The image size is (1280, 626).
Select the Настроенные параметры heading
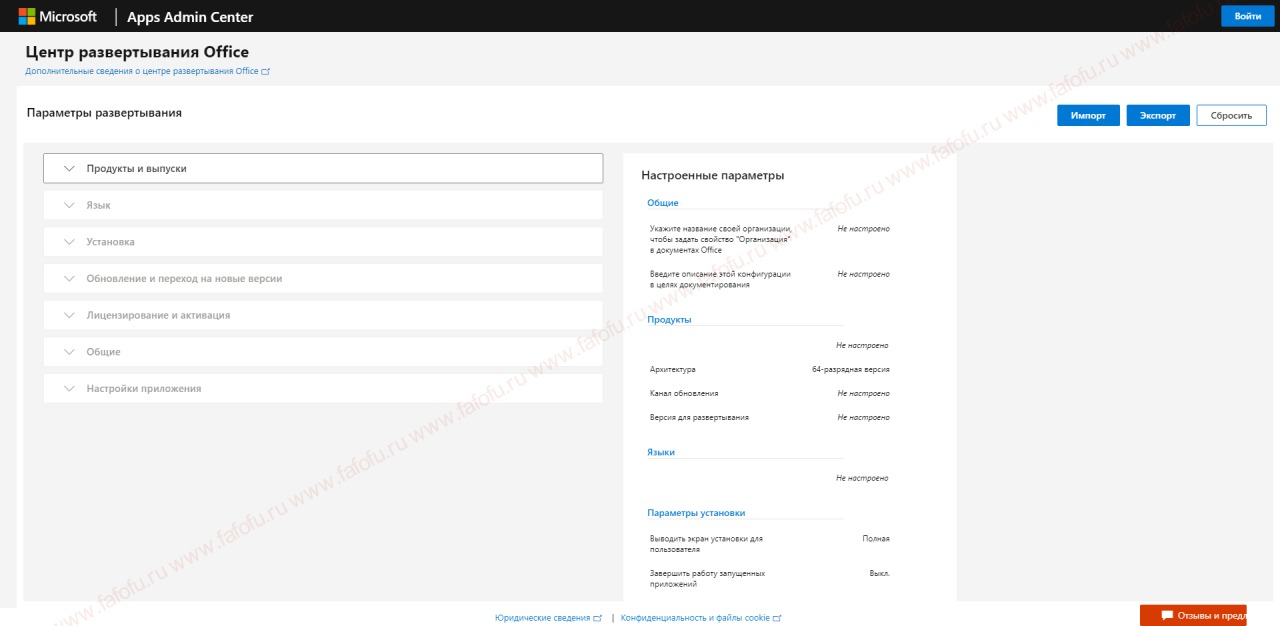click(x=712, y=175)
